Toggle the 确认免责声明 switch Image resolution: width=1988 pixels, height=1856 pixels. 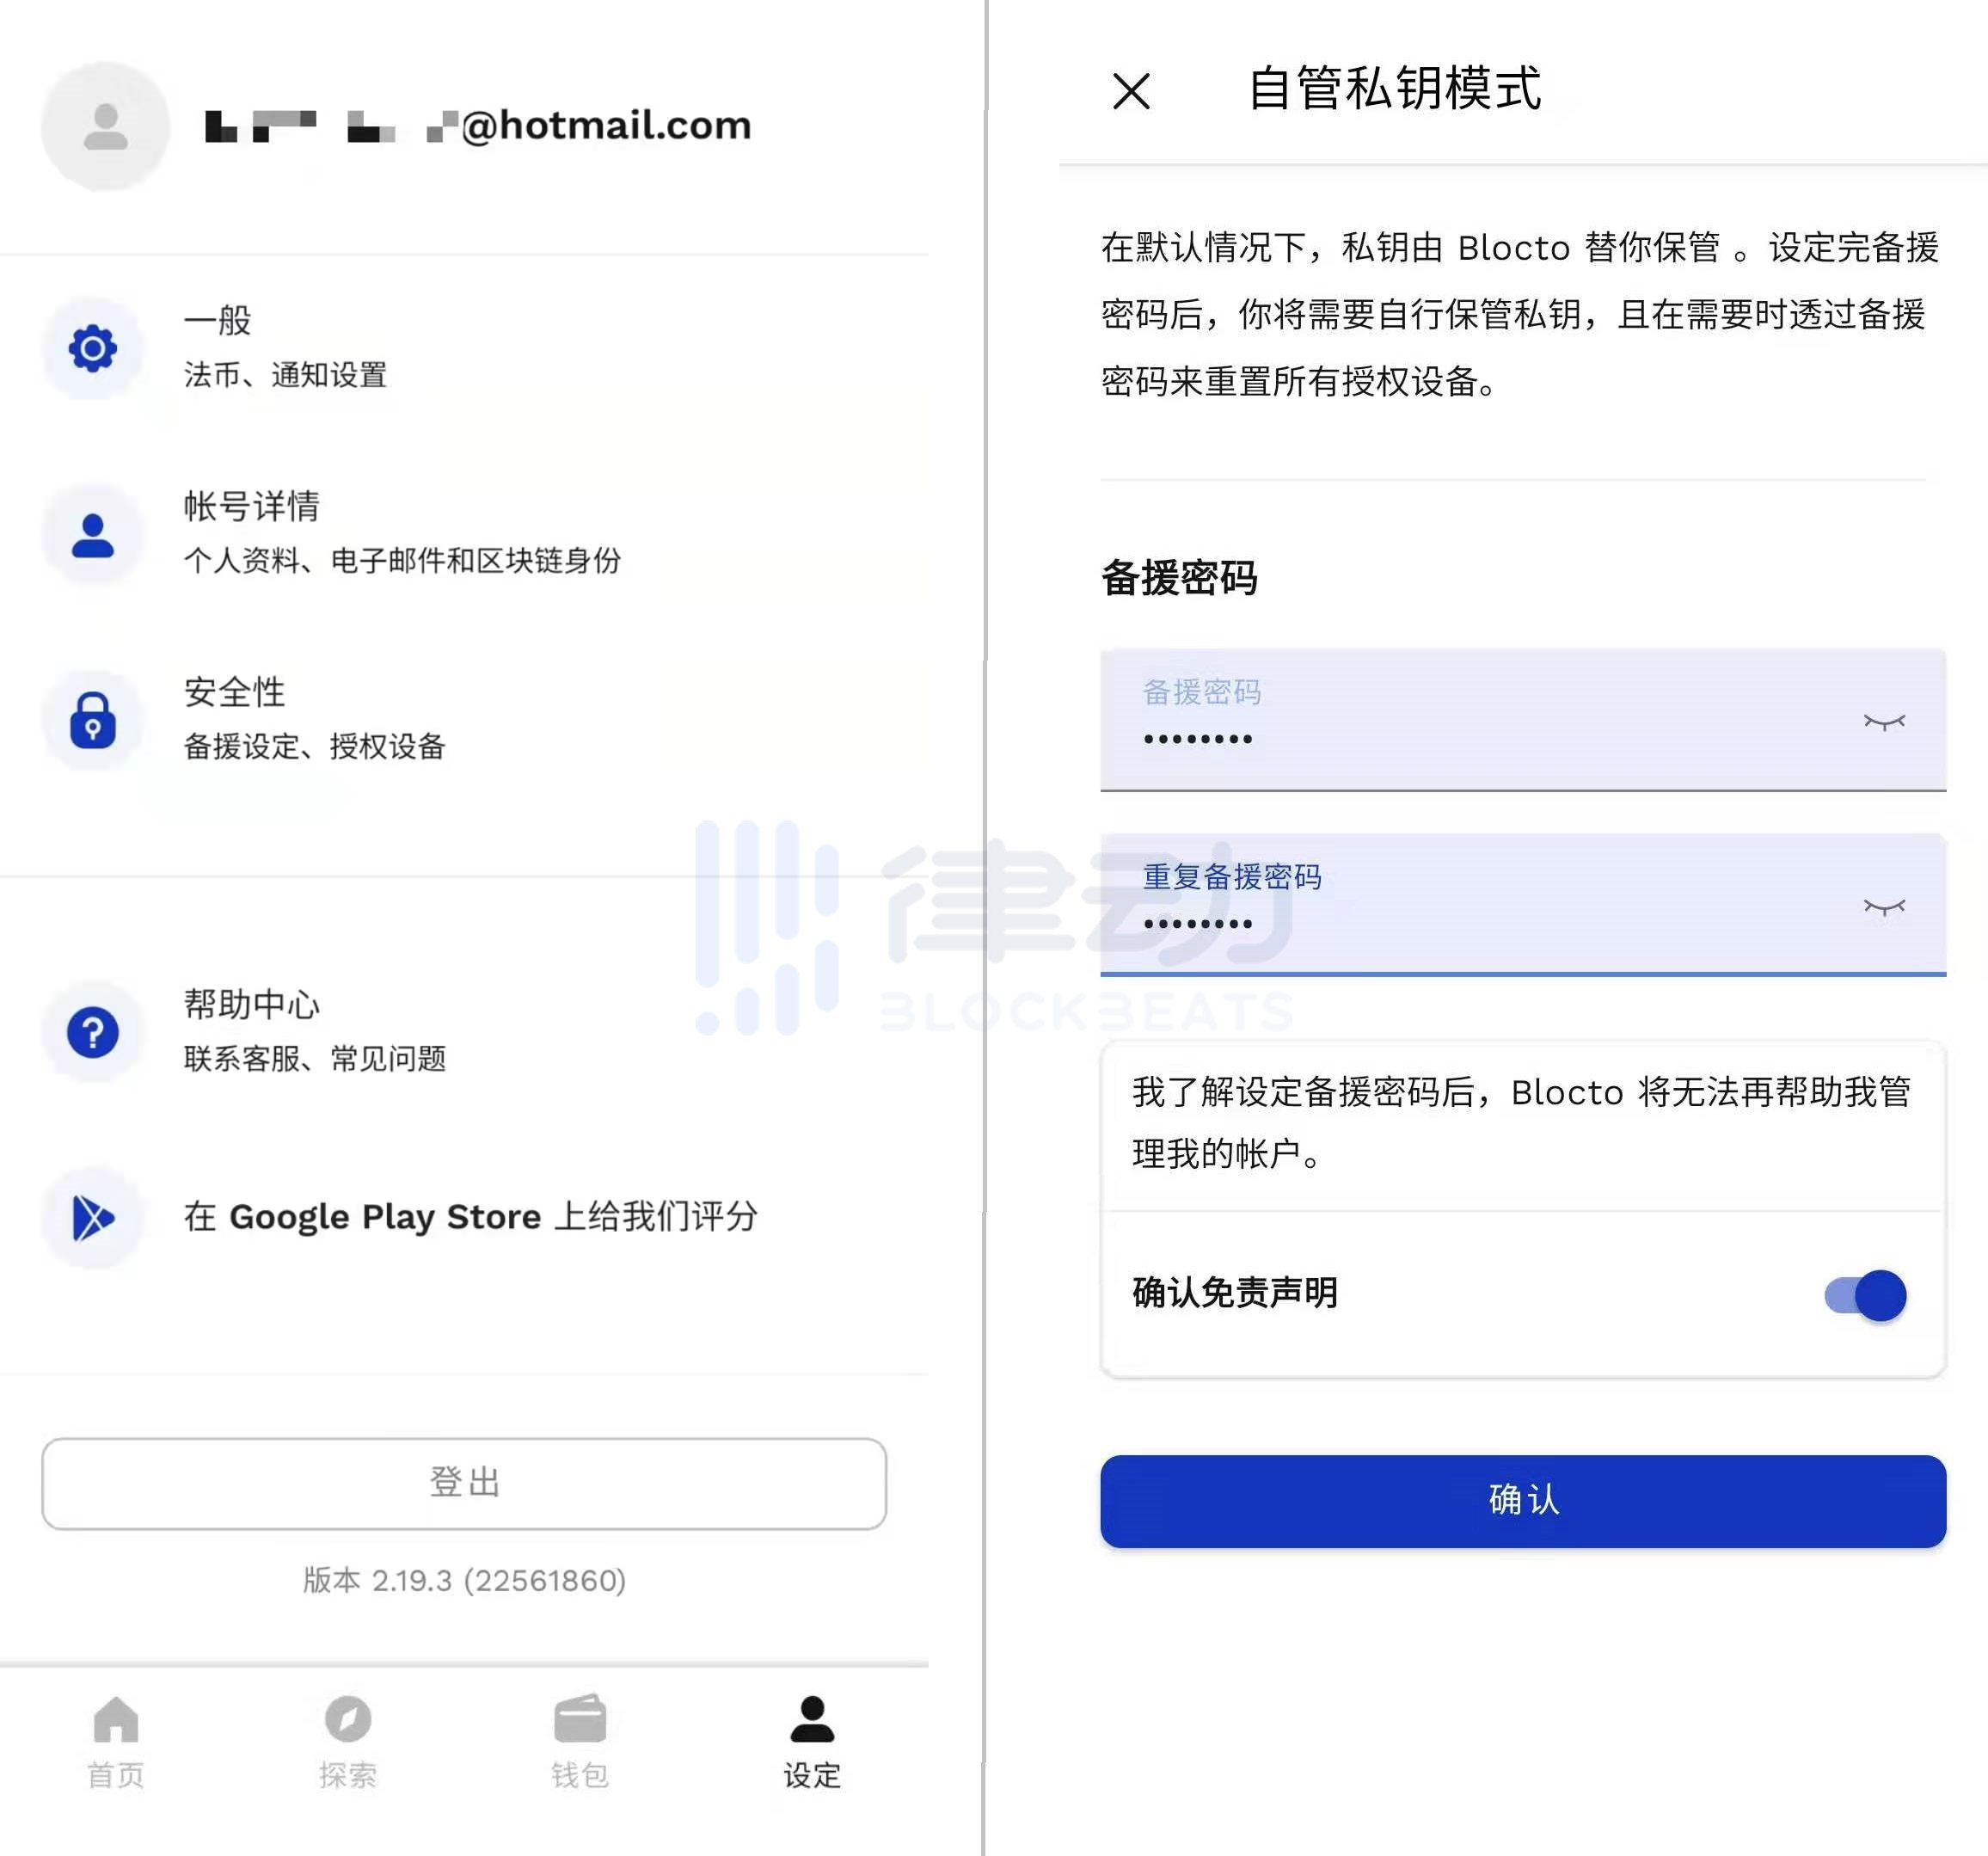tap(1865, 1295)
